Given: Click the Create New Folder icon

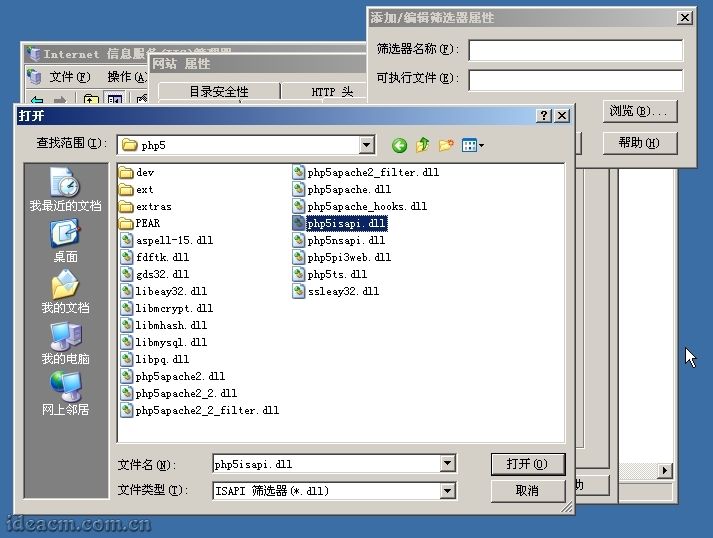Looking at the screenshot, I should click(x=446, y=145).
